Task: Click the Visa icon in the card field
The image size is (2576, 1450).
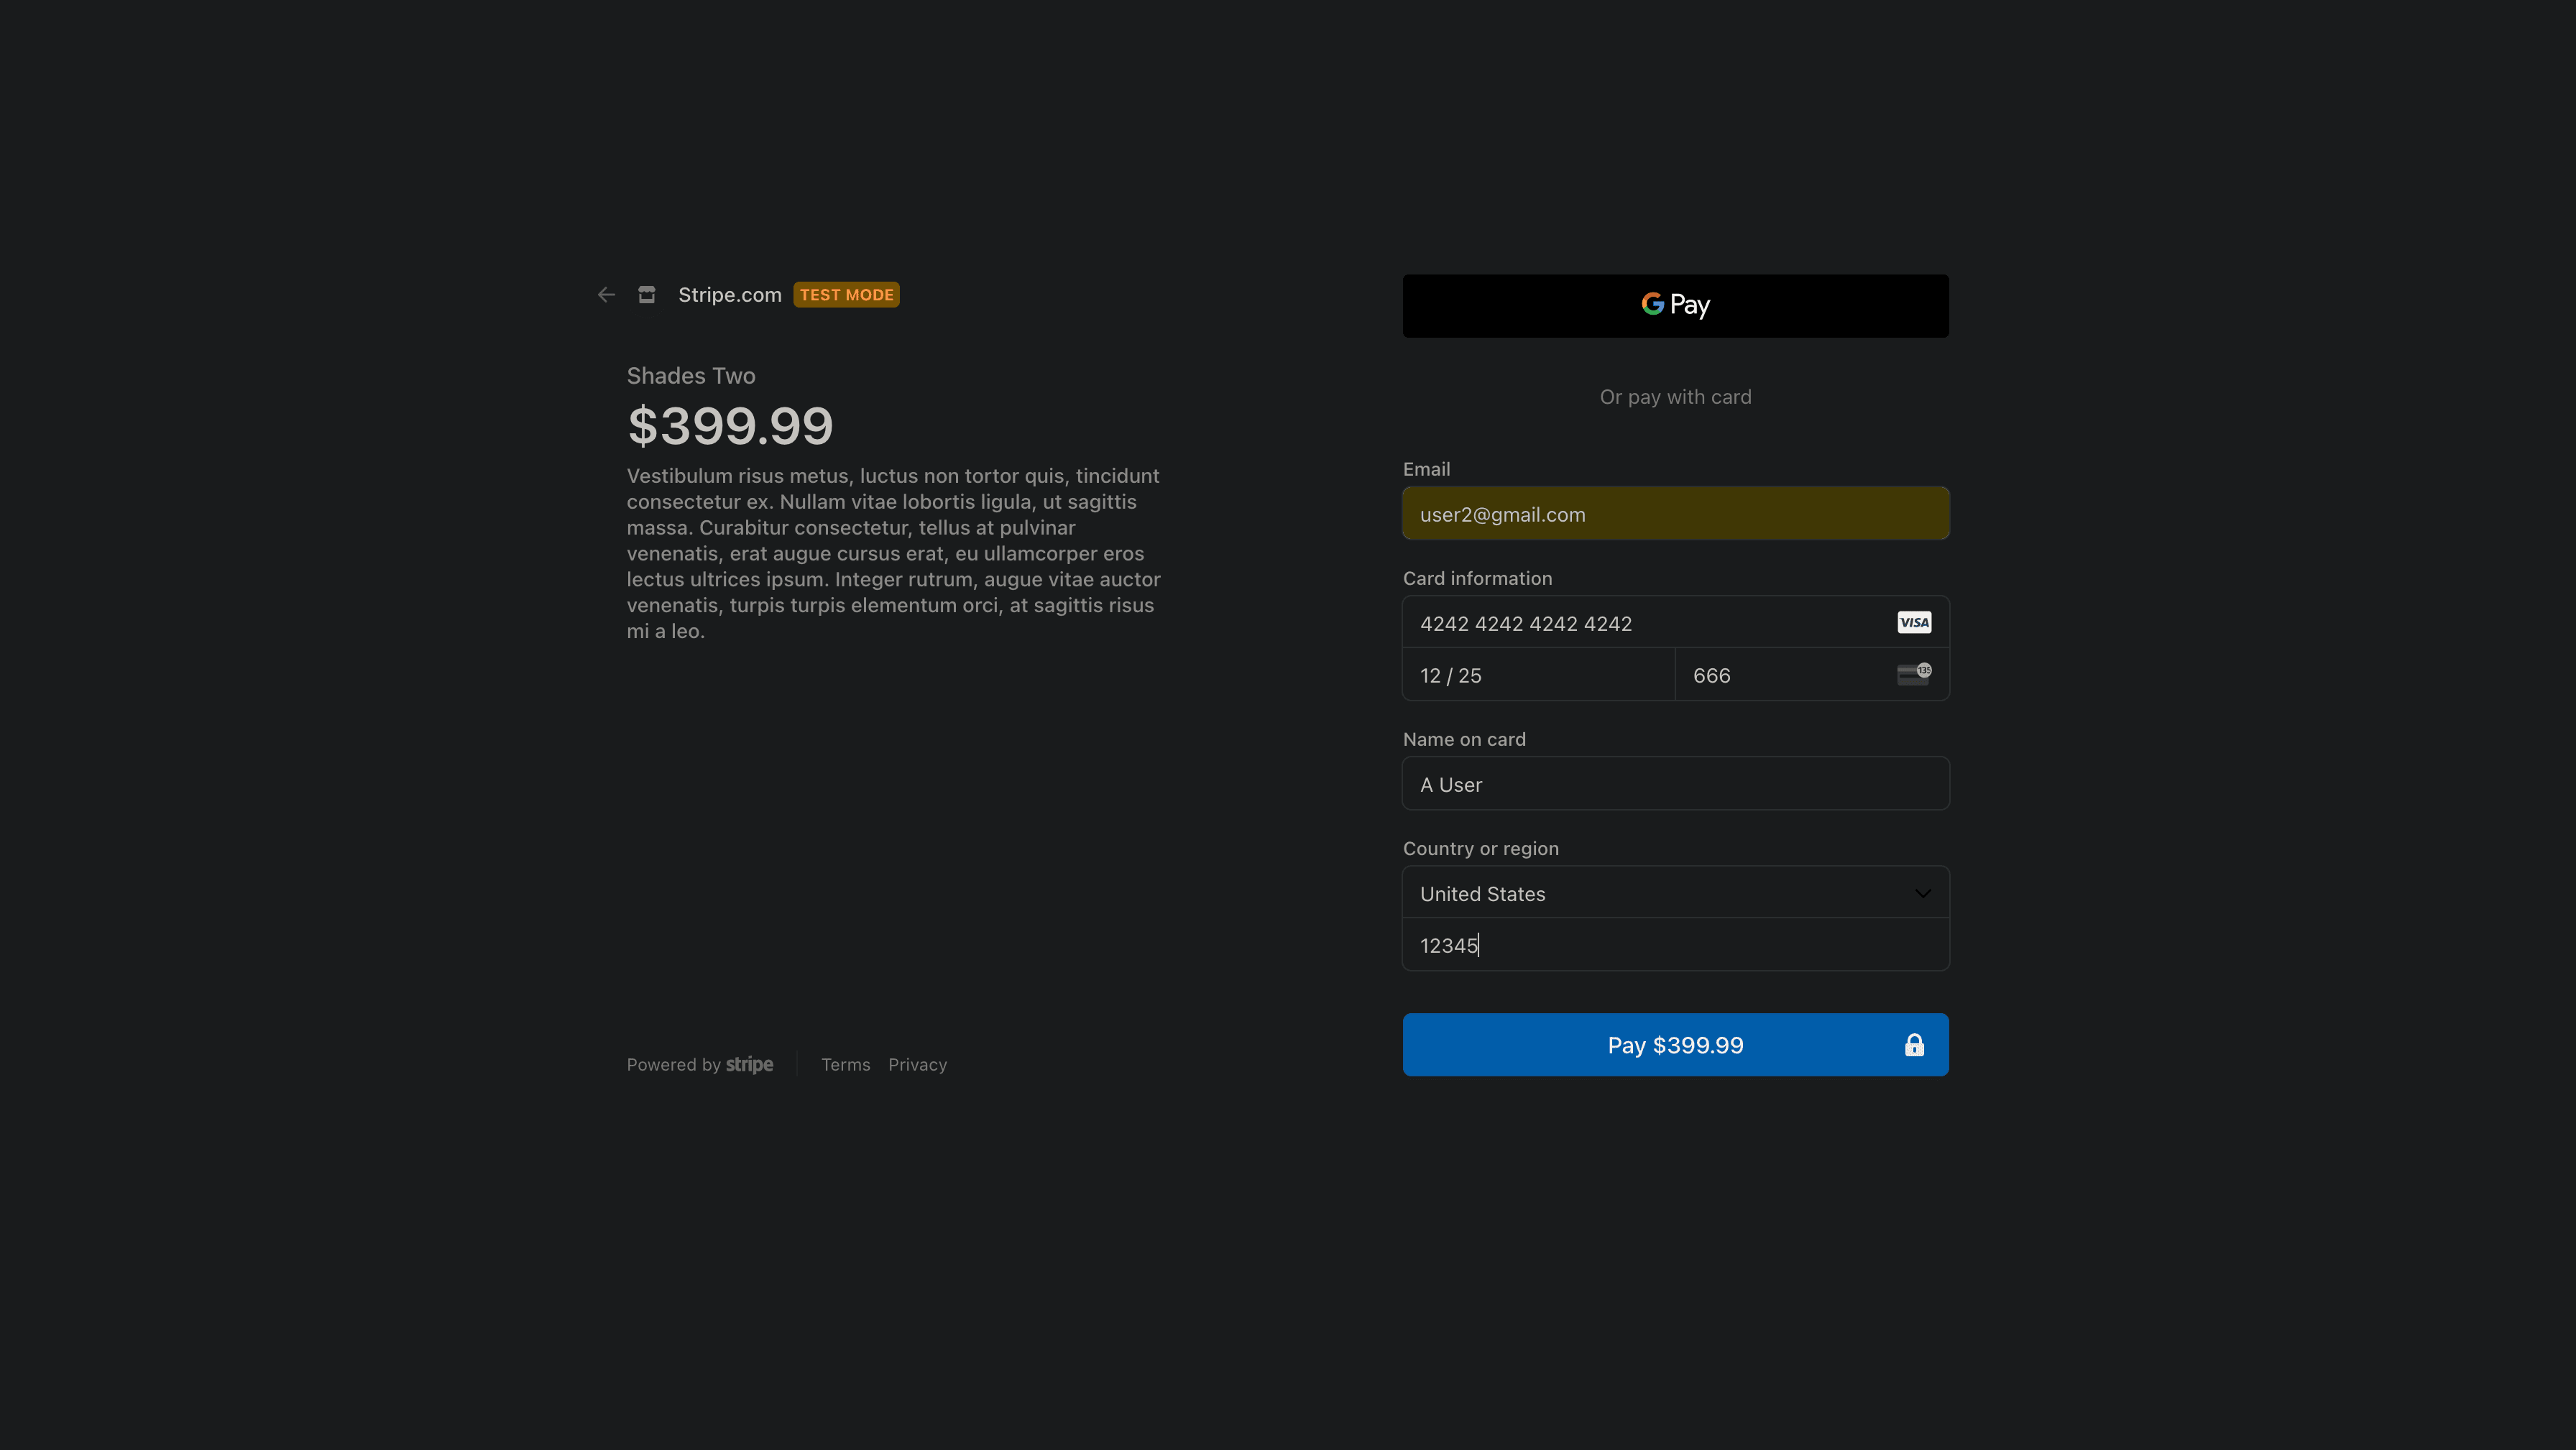Action: (x=1913, y=622)
